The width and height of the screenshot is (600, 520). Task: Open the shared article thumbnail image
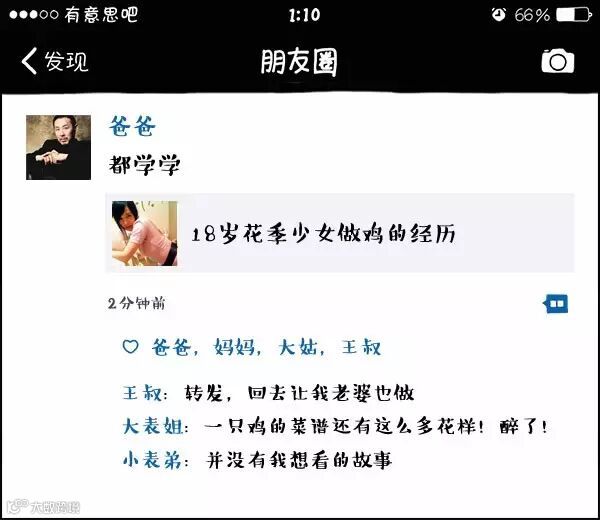[x=145, y=233]
